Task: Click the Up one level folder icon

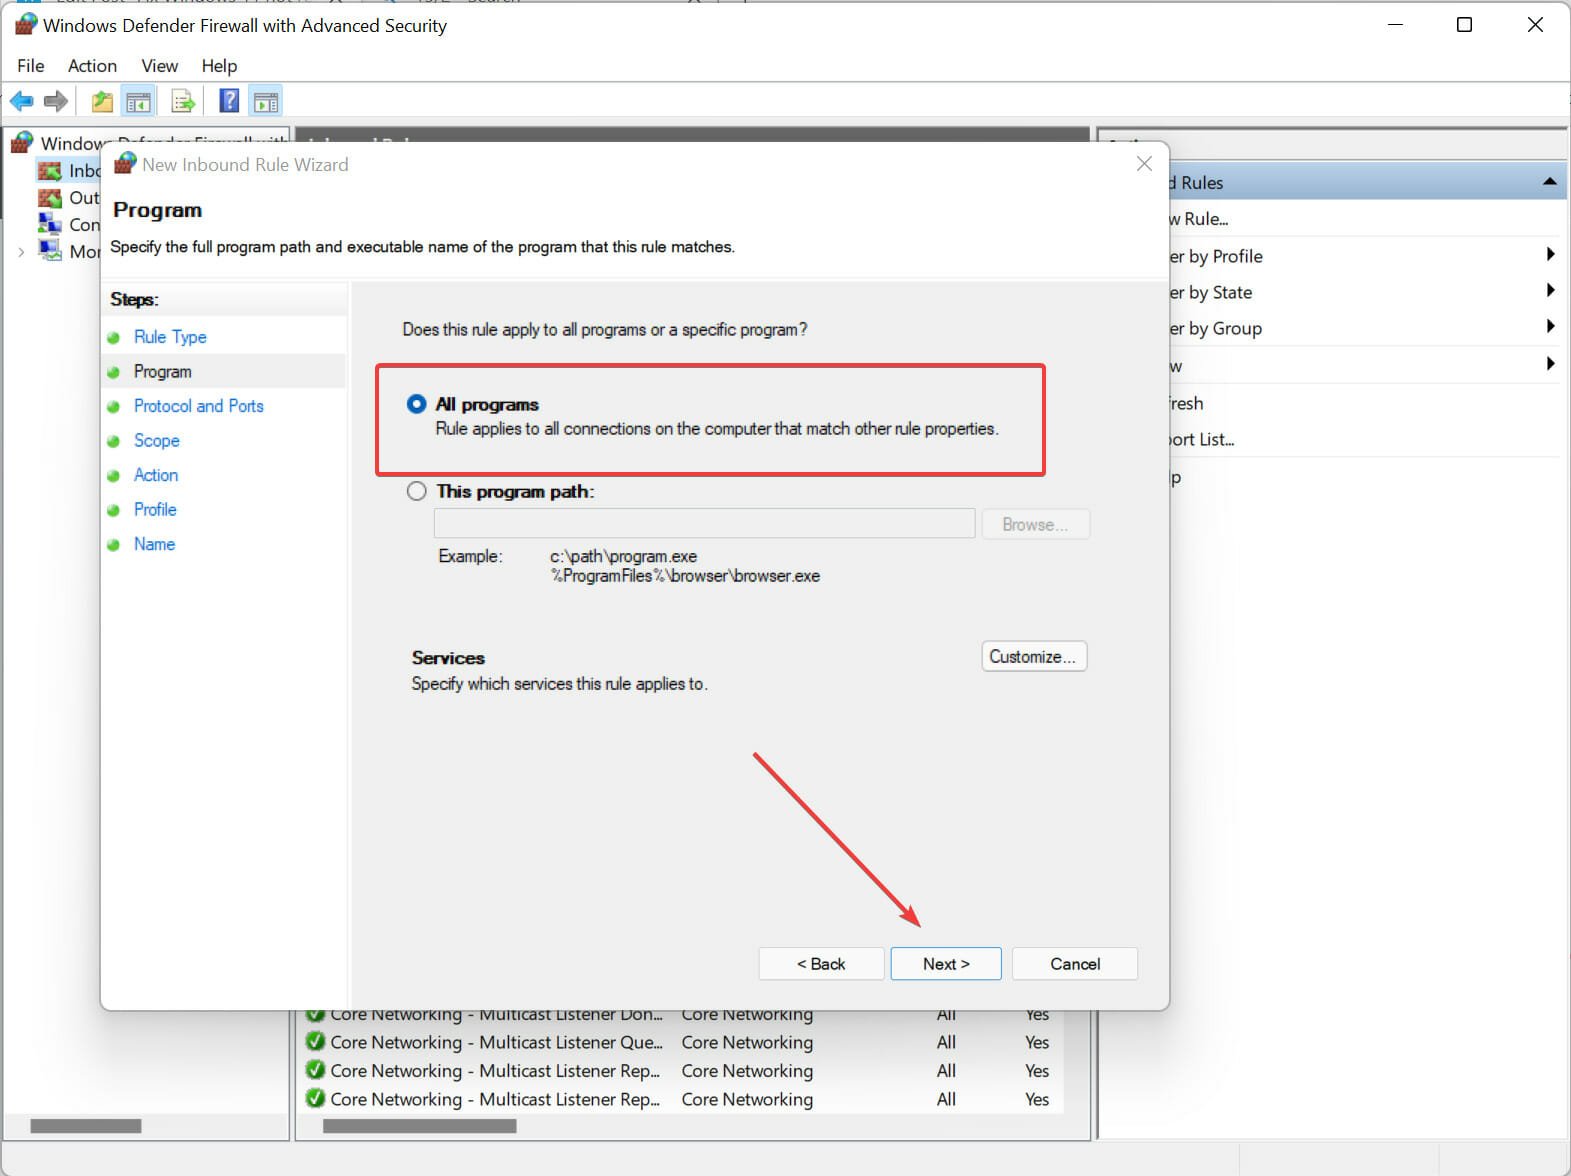Action: pos(102,101)
